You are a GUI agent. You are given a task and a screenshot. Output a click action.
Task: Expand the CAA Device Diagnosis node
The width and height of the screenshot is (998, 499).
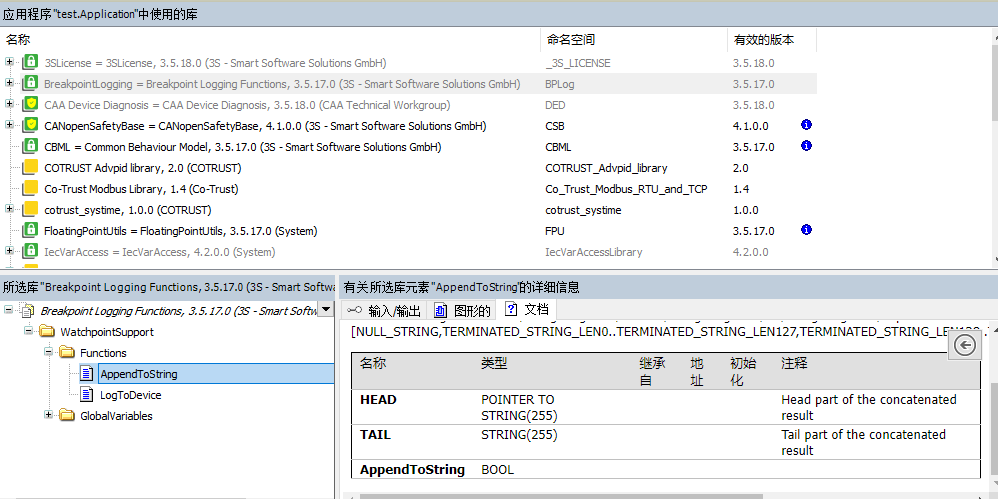point(9,104)
